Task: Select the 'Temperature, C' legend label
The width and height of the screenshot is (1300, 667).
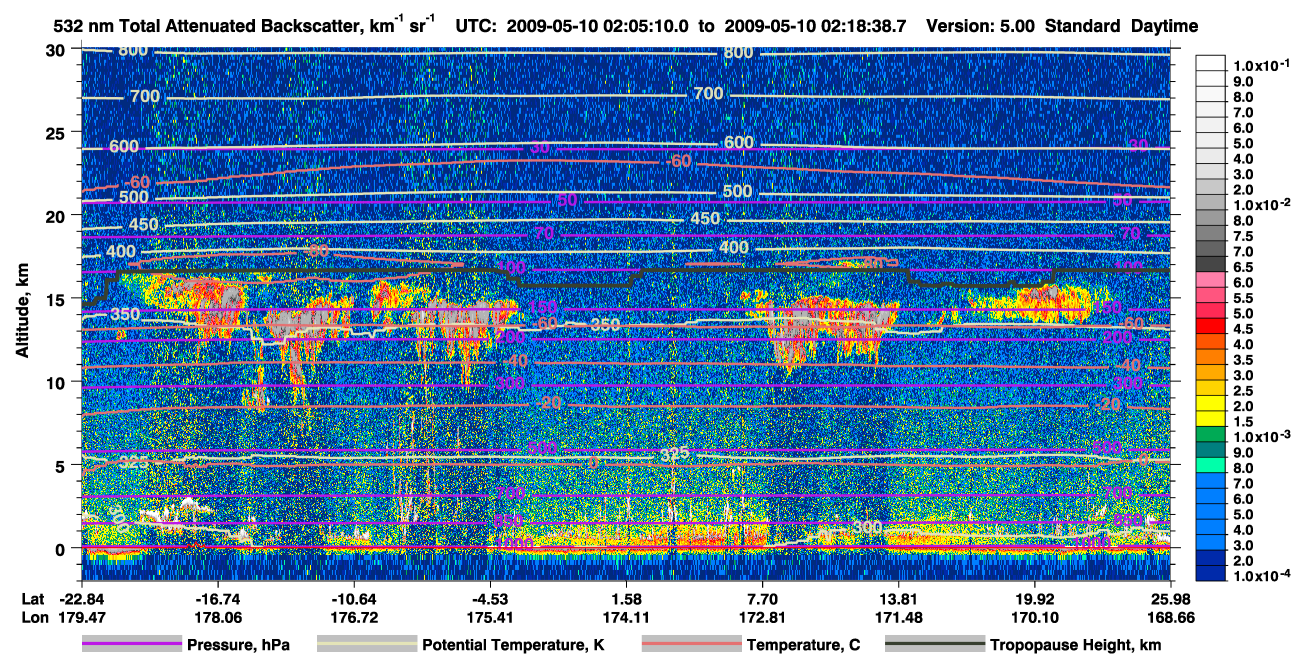Action: click(x=802, y=645)
